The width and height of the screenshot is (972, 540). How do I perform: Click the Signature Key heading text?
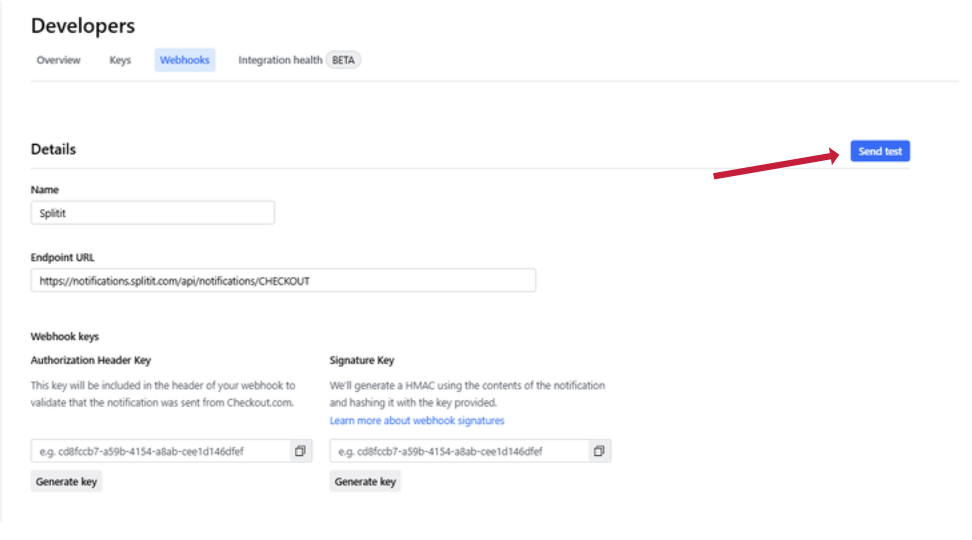tap(364, 360)
